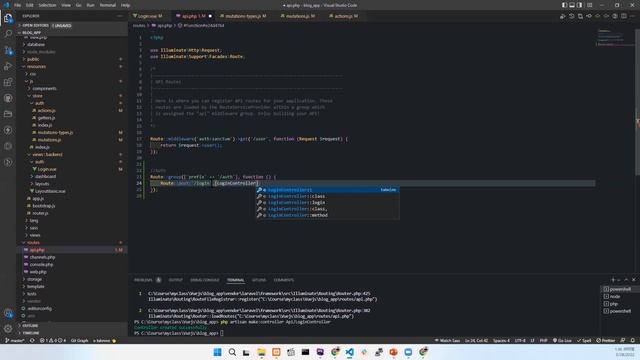Open errors and warnings status indicator
Image resolution: width=640 pixels, height=360 pixels.
(53, 340)
